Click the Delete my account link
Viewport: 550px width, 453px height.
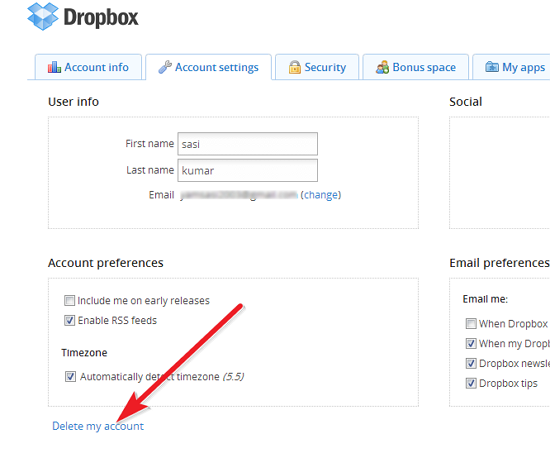pyautogui.click(x=98, y=426)
